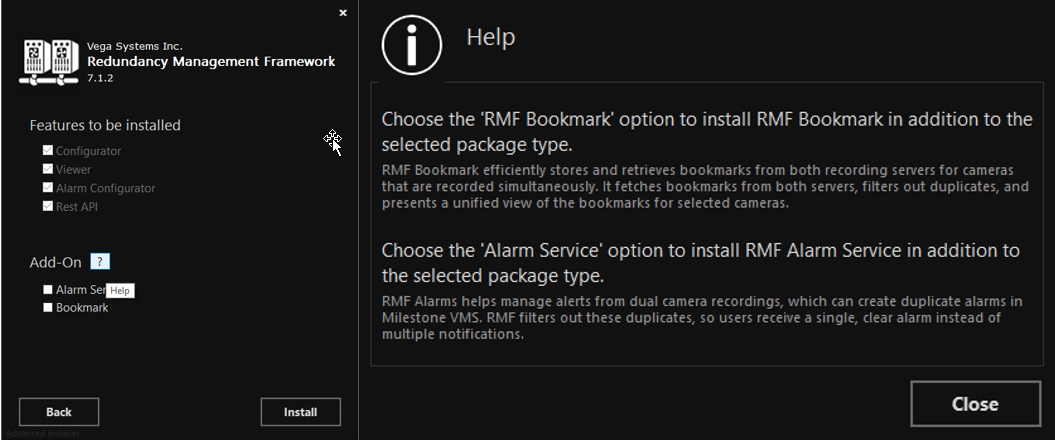The height and width of the screenshot is (440, 1055).
Task: Toggle the Alarm Configurator checkbox
Action: pos(48,188)
